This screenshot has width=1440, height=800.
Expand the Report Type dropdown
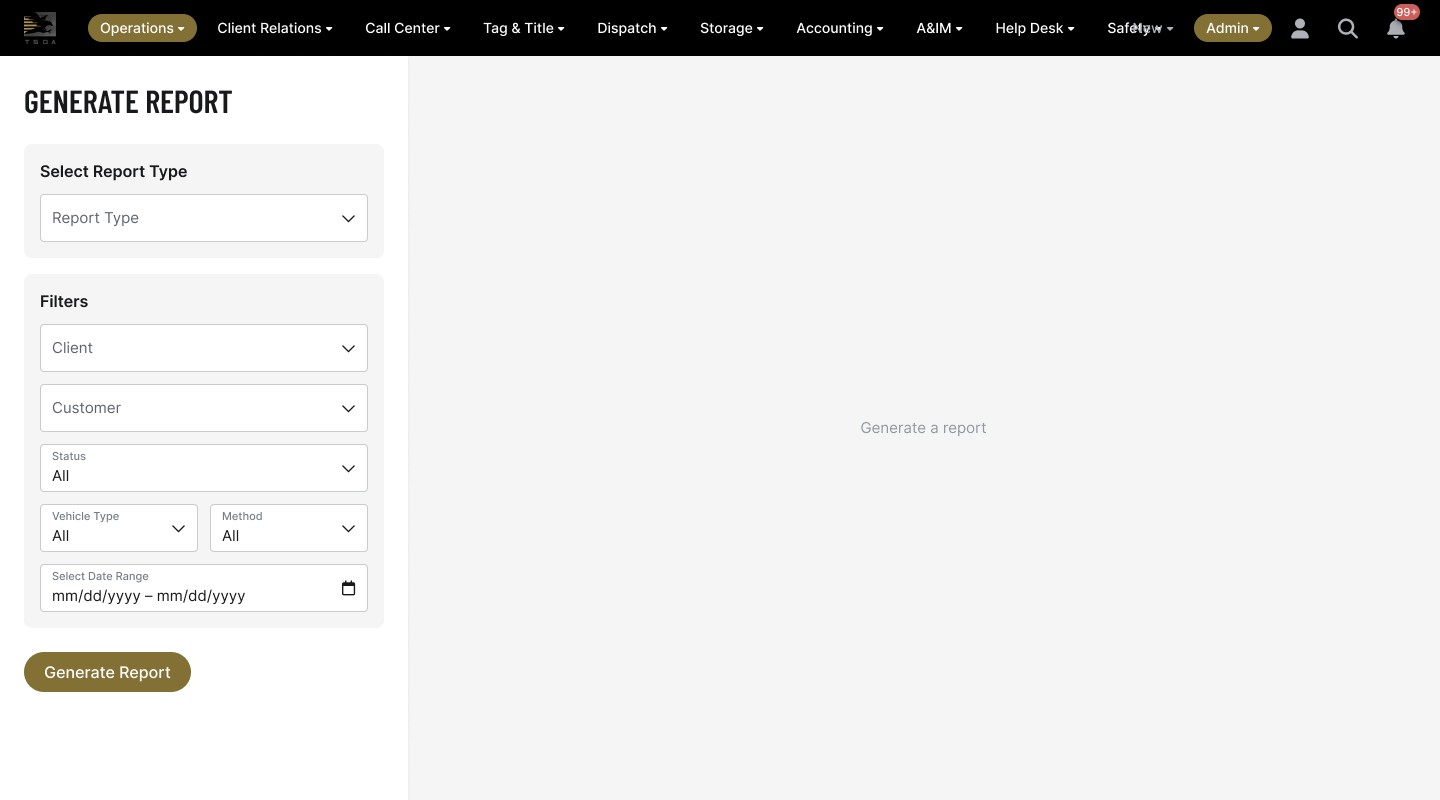[x=204, y=218]
